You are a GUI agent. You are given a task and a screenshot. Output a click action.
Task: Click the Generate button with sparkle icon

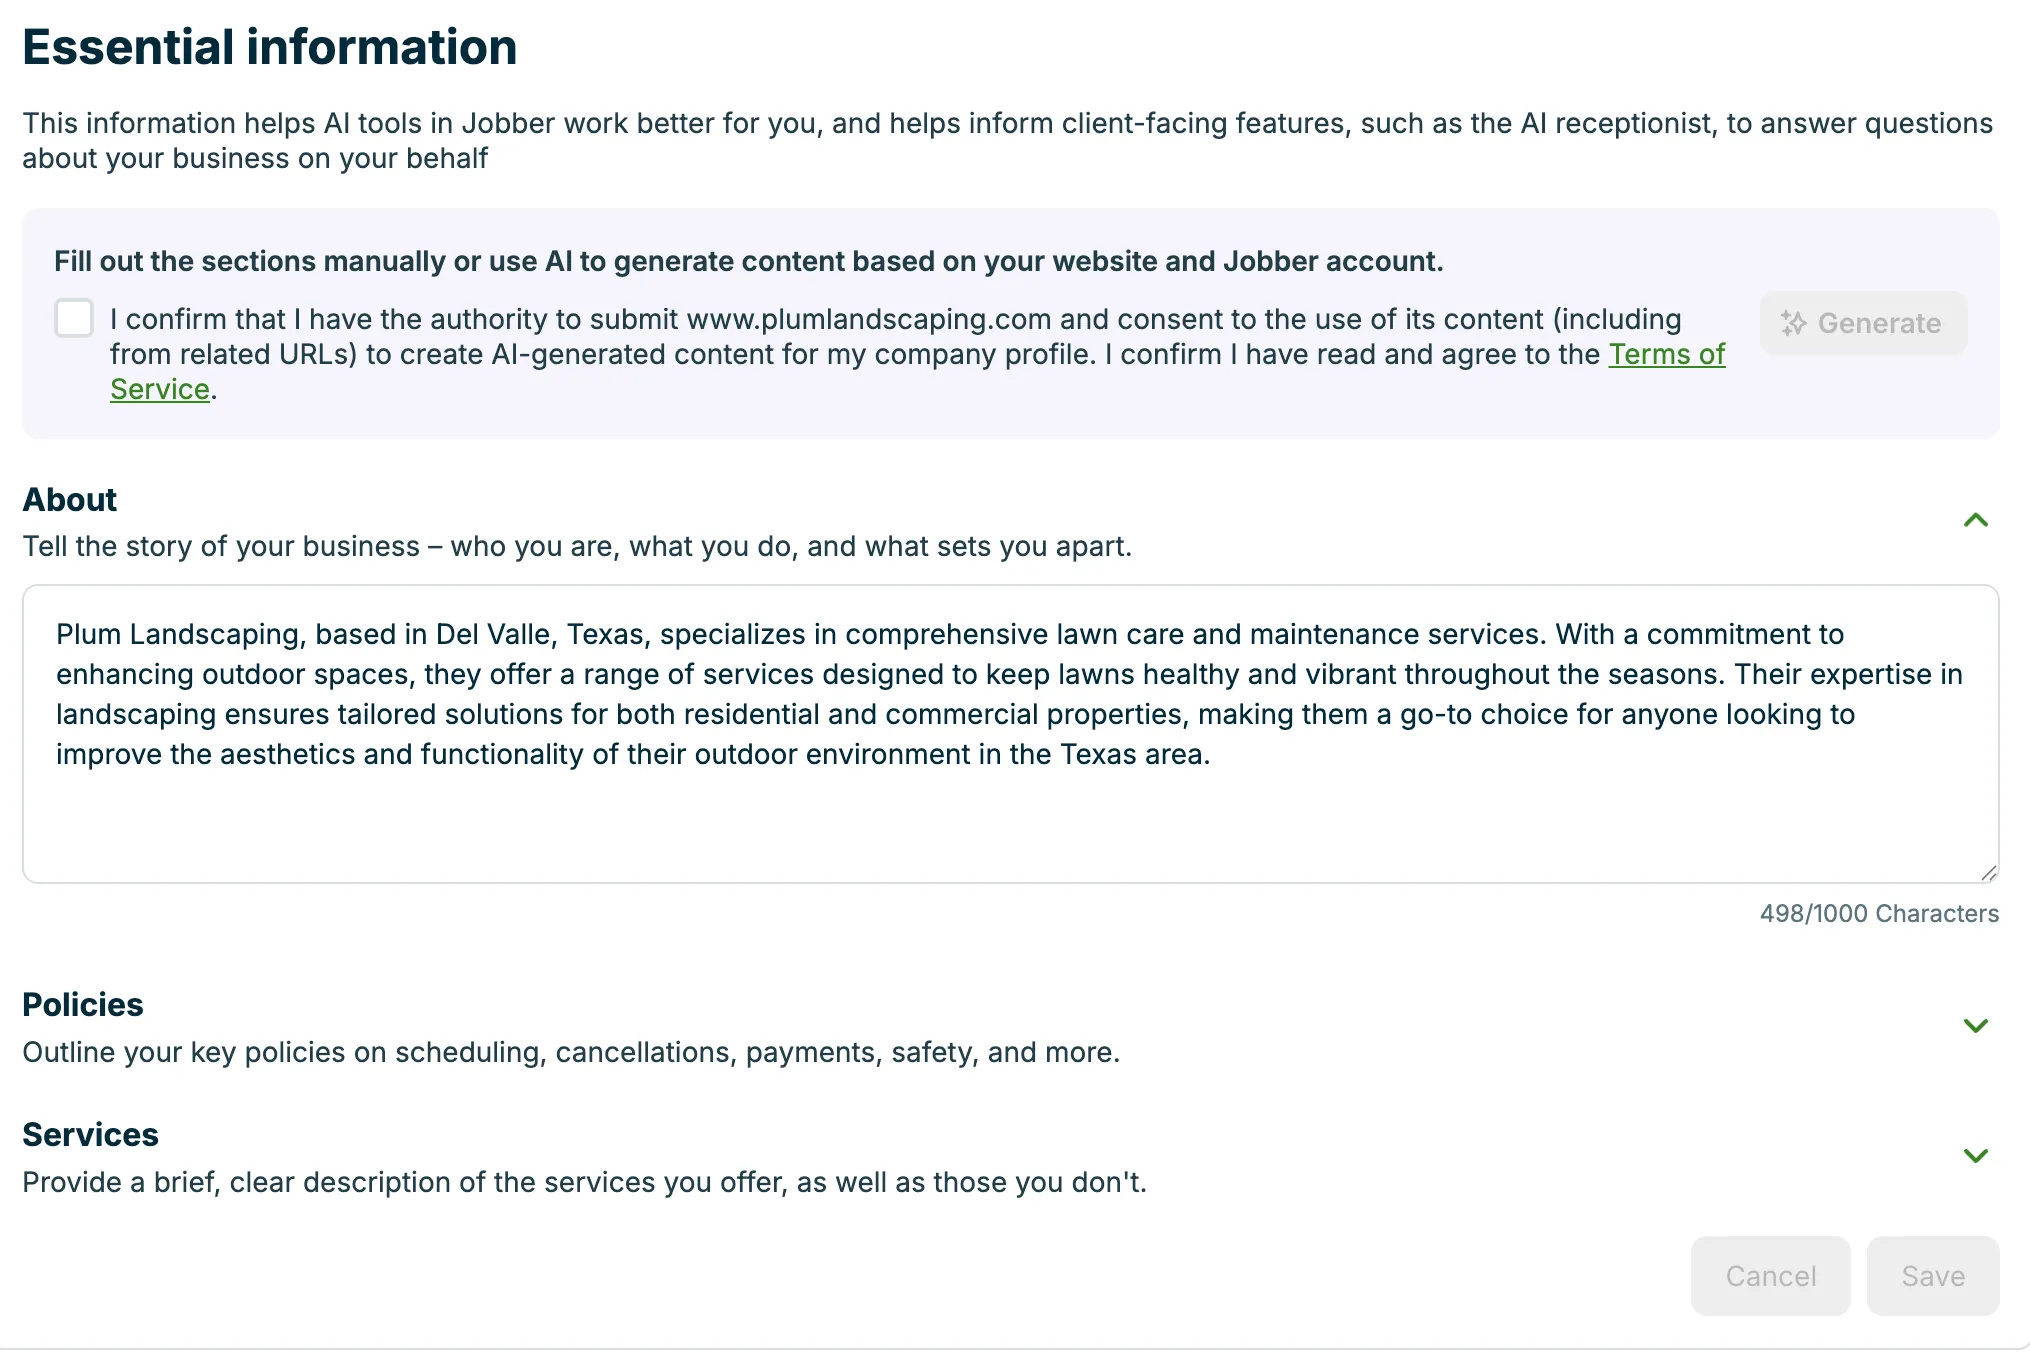pos(1863,323)
